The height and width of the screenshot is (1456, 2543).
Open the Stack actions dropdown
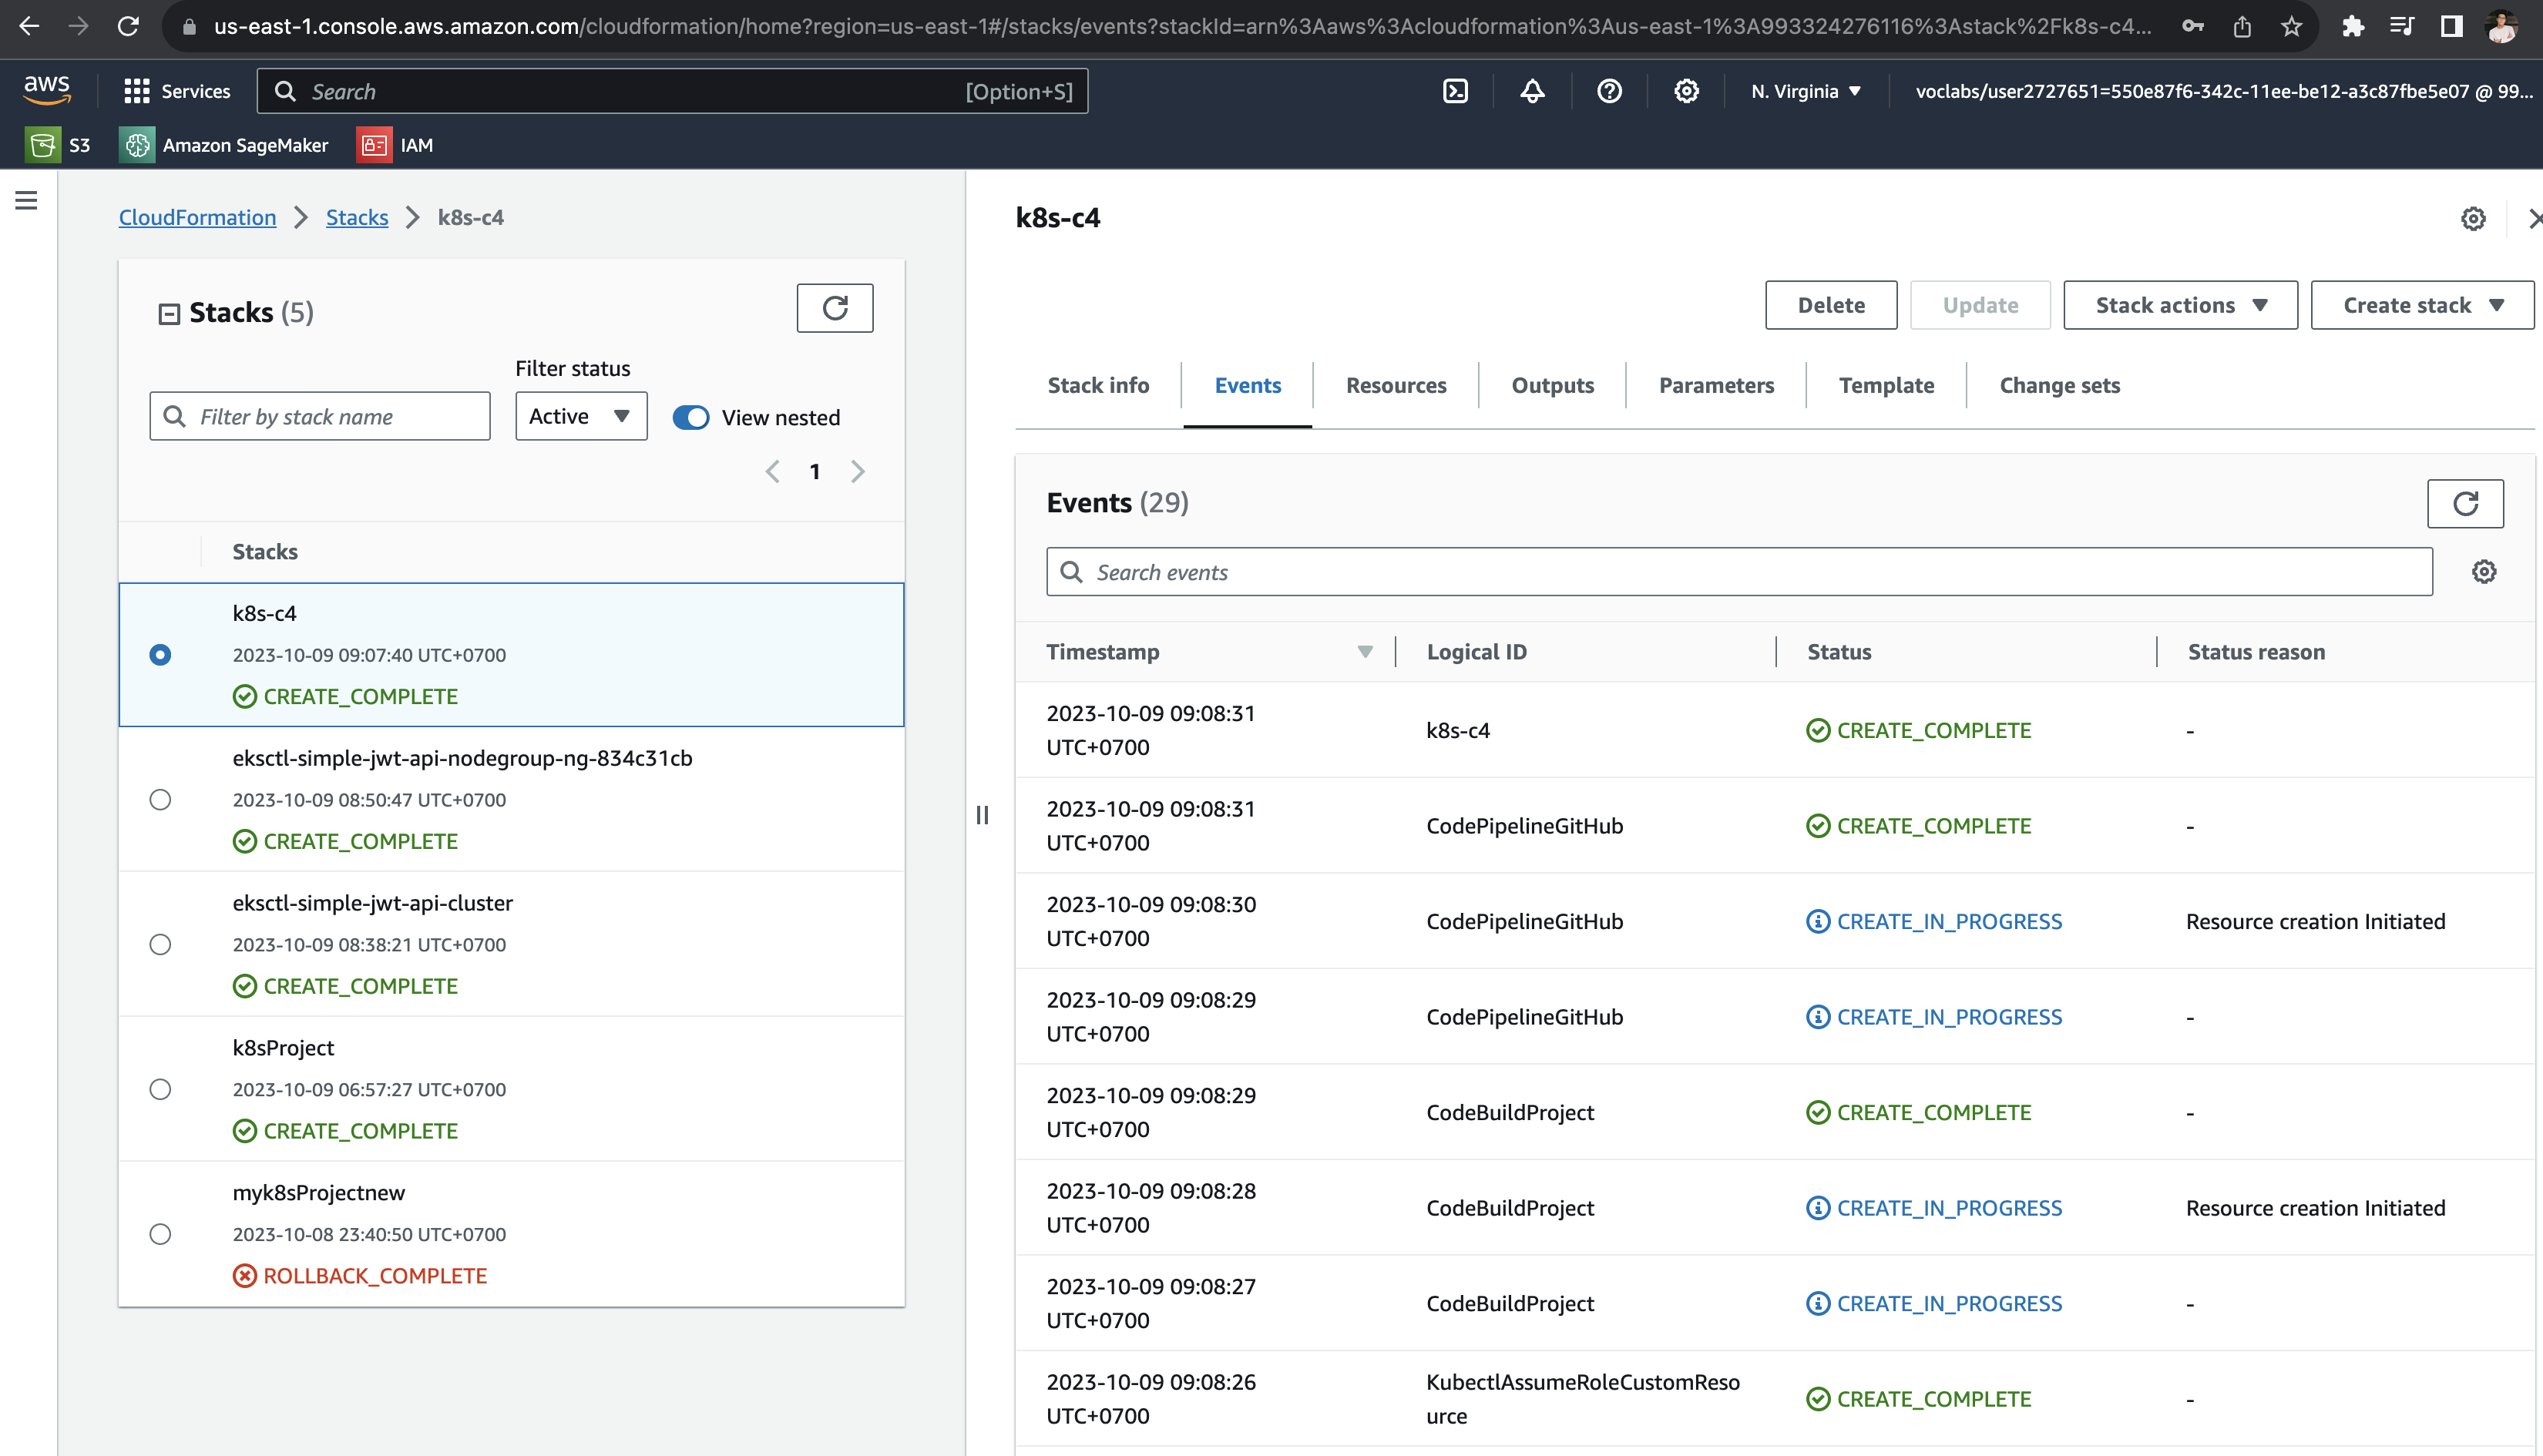[2180, 305]
